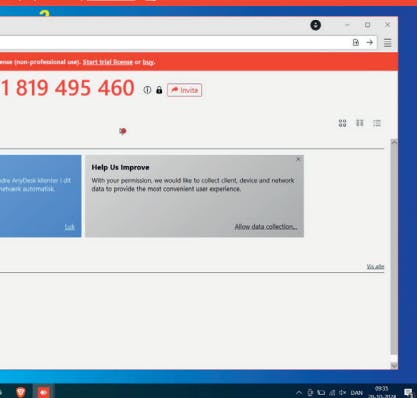The width and height of the screenshot is (417, 398).
Task: Close the Help Us Improve card
Action: pyautogui.click(x=298, y=159)
